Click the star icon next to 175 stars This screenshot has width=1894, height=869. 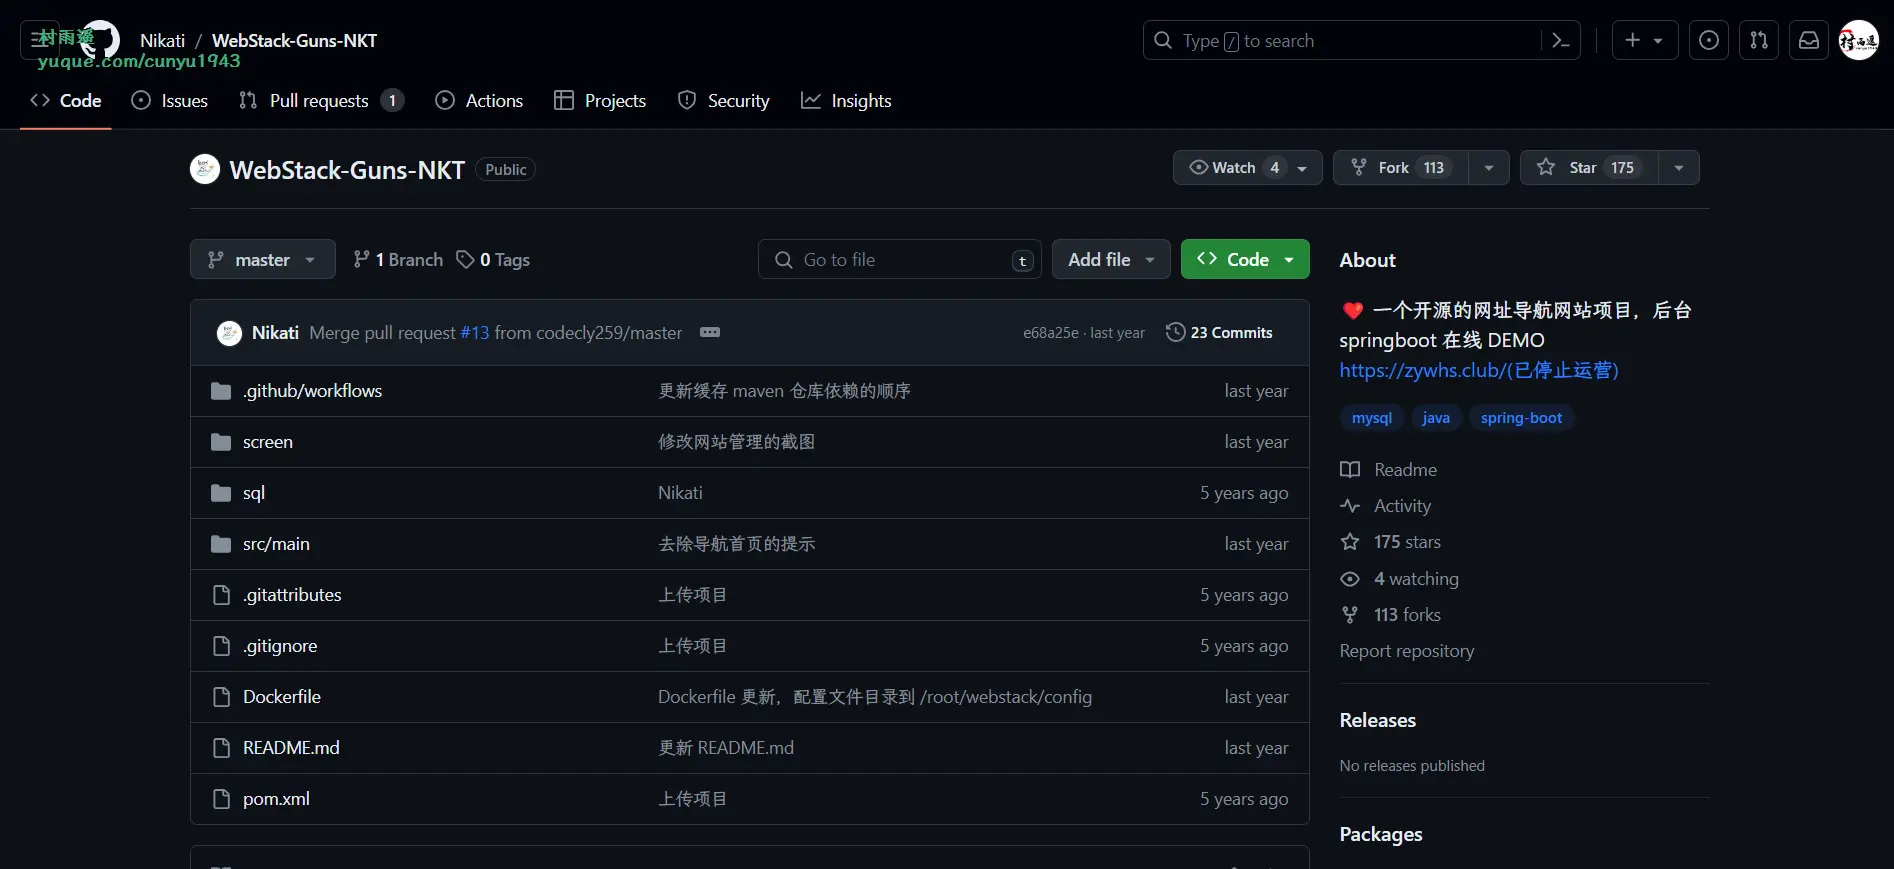pyautogui.click(x=1350, y=542)
